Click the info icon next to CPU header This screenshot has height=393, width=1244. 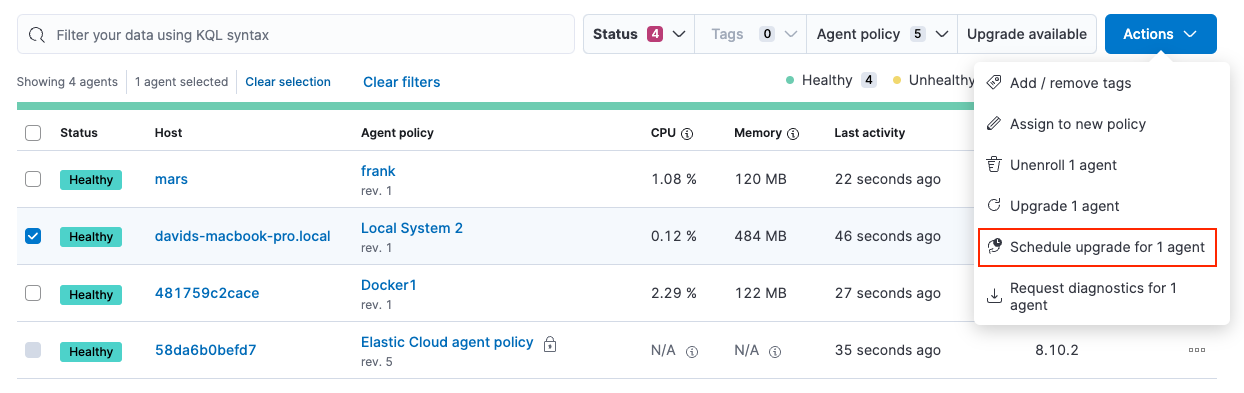(x=686, y=133)
